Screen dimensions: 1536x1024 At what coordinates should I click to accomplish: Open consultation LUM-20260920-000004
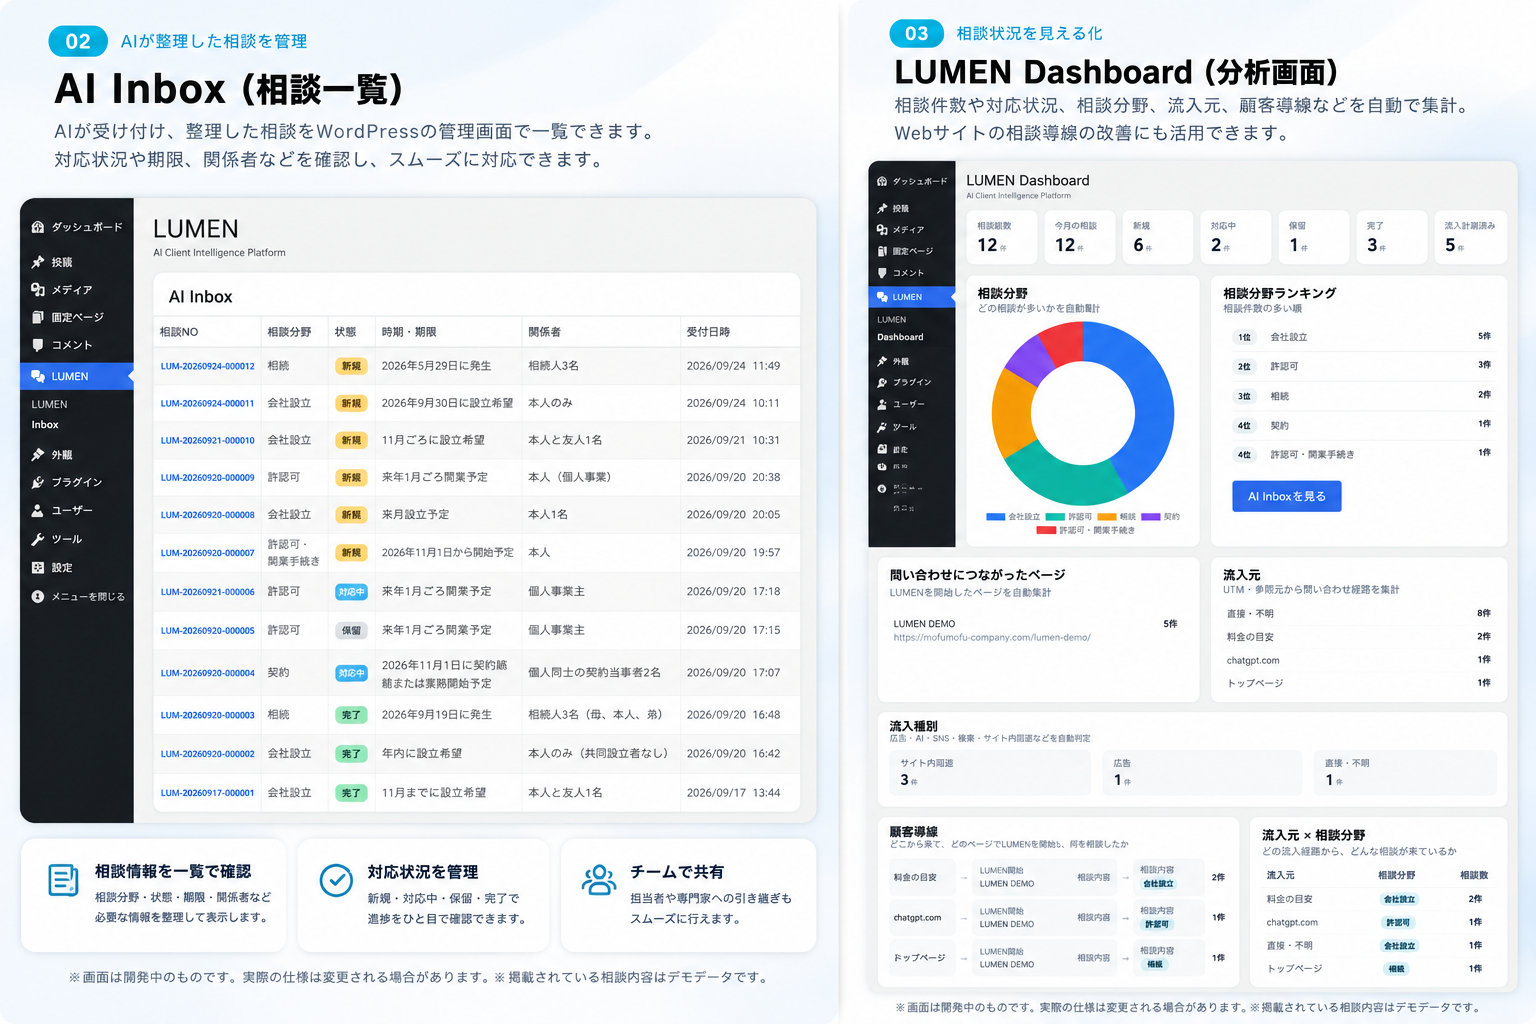pos(208,673)
